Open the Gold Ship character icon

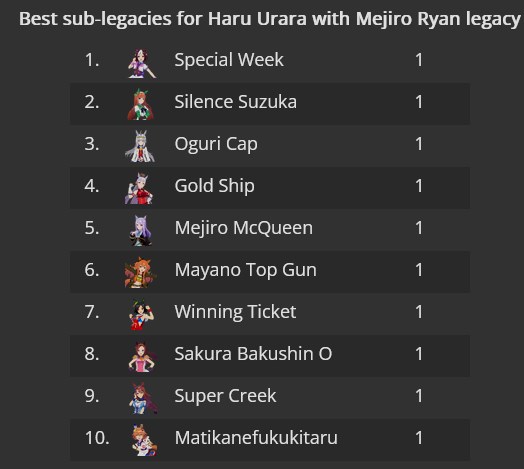coord(140,189)
